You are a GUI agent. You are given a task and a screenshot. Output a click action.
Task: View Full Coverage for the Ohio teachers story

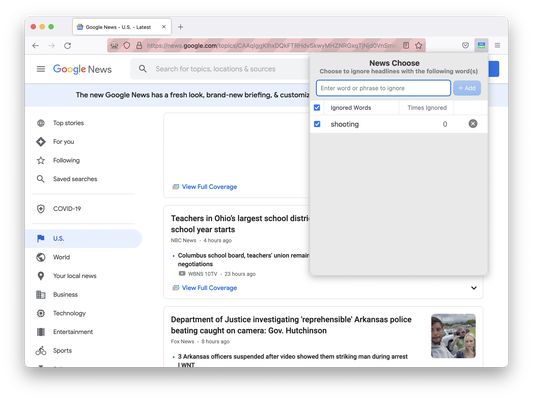coord(209,288)
